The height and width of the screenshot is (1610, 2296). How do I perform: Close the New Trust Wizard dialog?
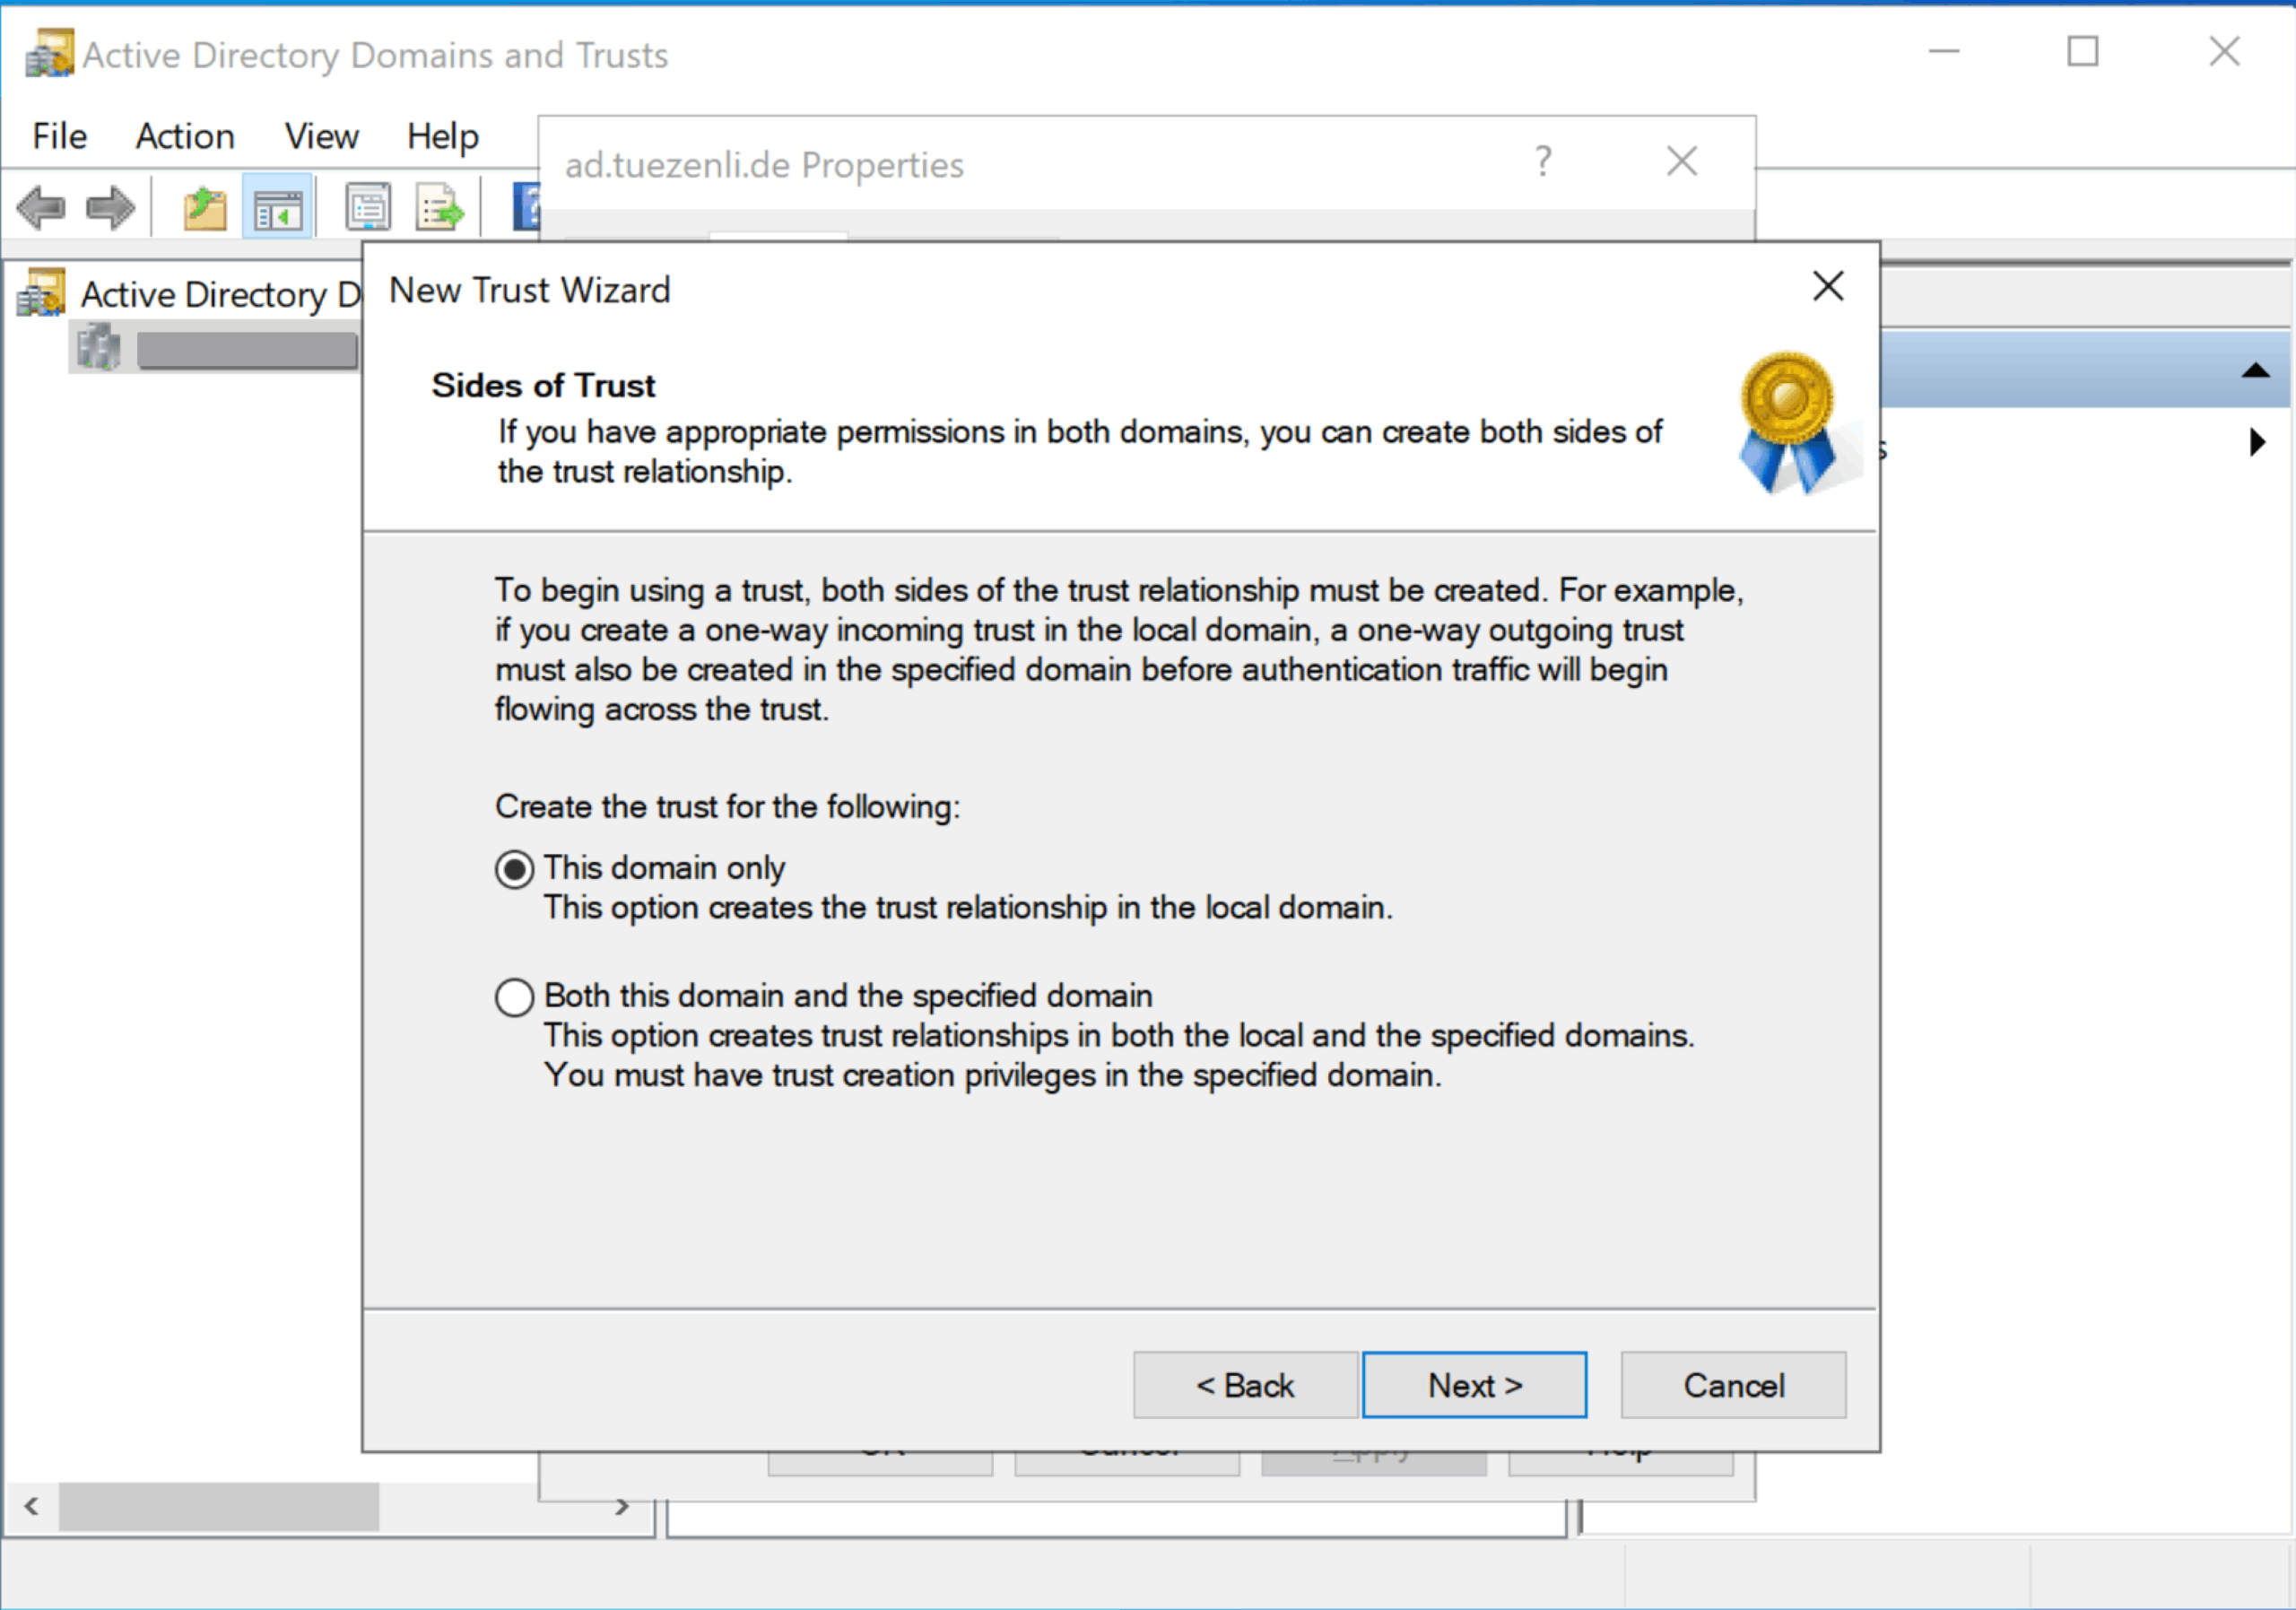click(1828, 287)
